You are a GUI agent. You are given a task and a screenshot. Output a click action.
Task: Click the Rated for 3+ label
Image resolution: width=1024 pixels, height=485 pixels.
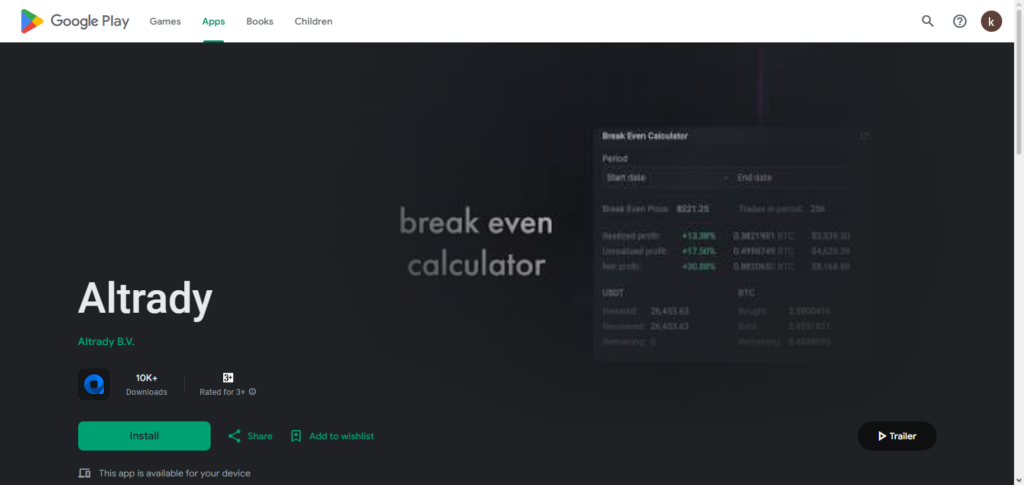(x=223, y=392)
